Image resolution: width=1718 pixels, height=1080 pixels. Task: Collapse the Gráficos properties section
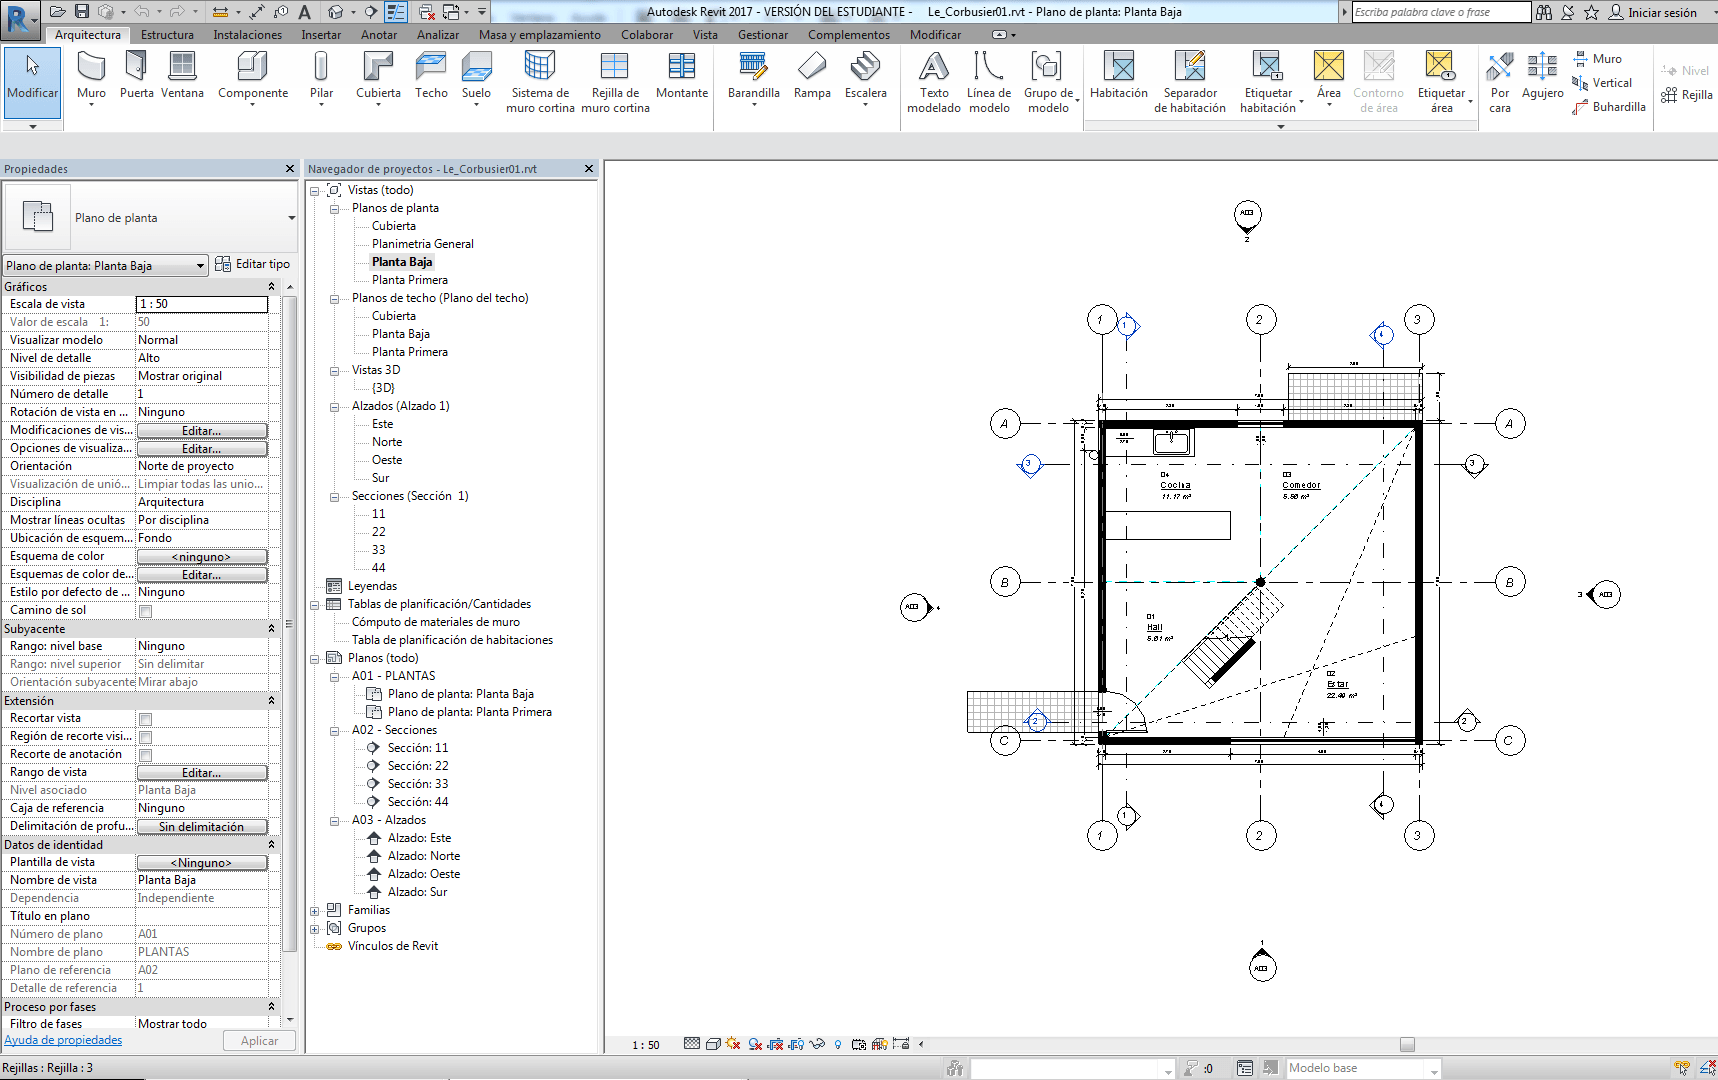click(x=271, y=287)
